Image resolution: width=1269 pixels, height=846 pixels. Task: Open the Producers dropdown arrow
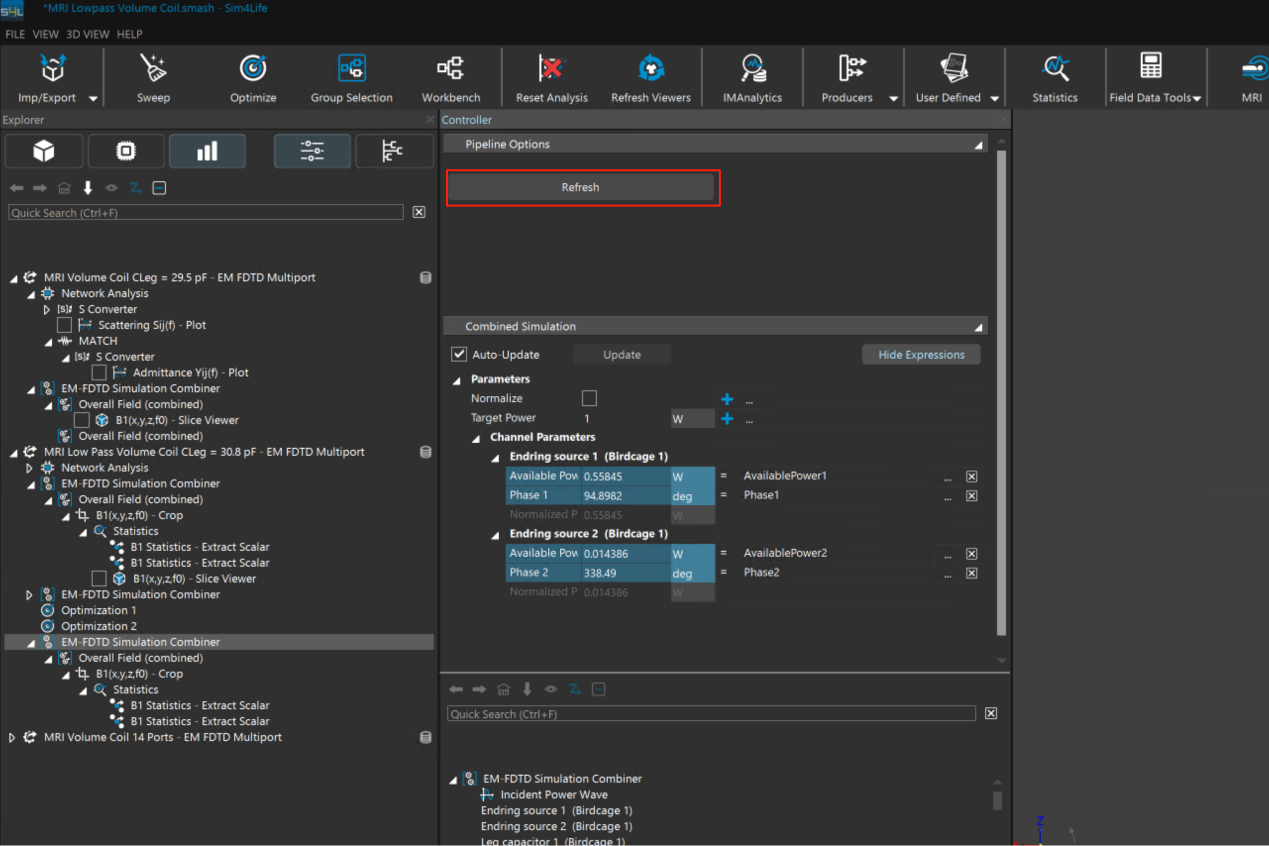893,98
